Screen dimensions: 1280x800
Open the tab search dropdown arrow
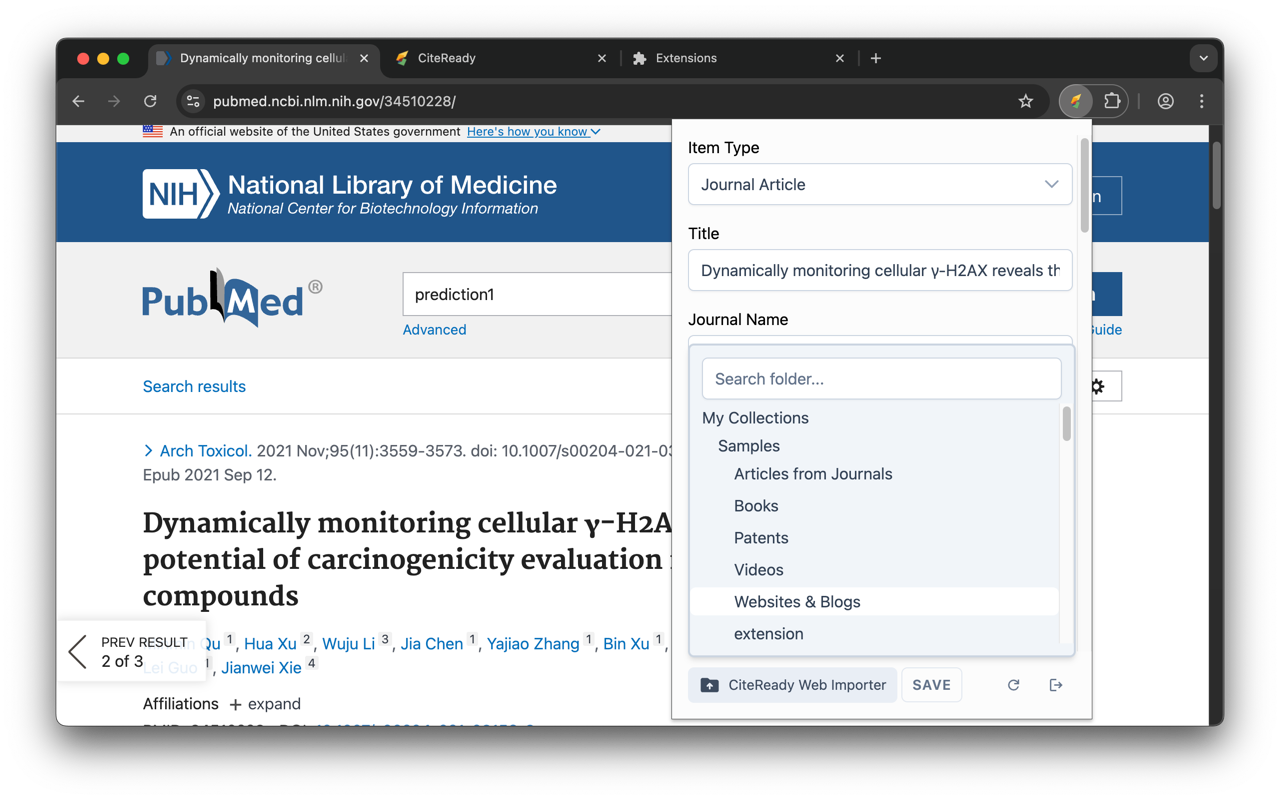(x=1204, y=58)
